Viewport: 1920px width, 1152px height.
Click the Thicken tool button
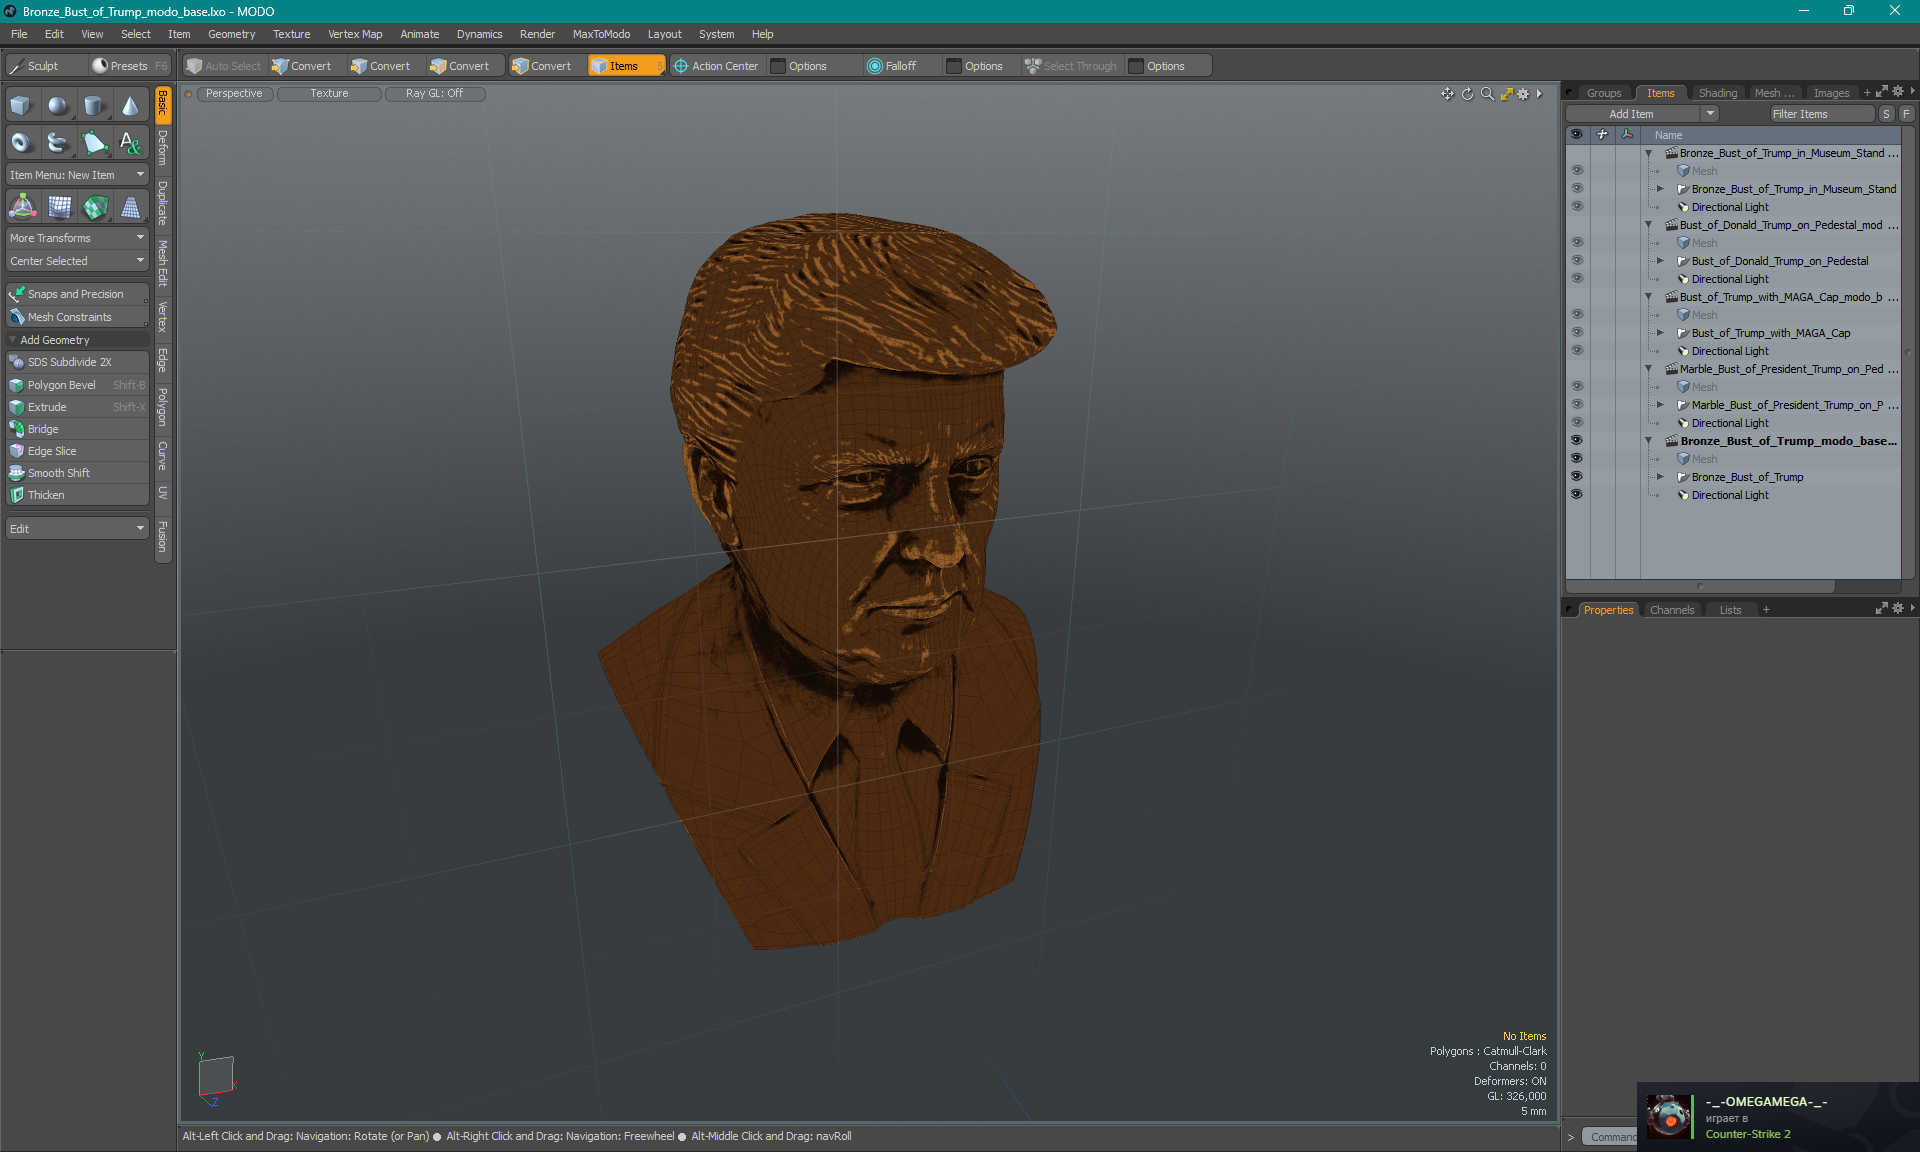[77, 495]
